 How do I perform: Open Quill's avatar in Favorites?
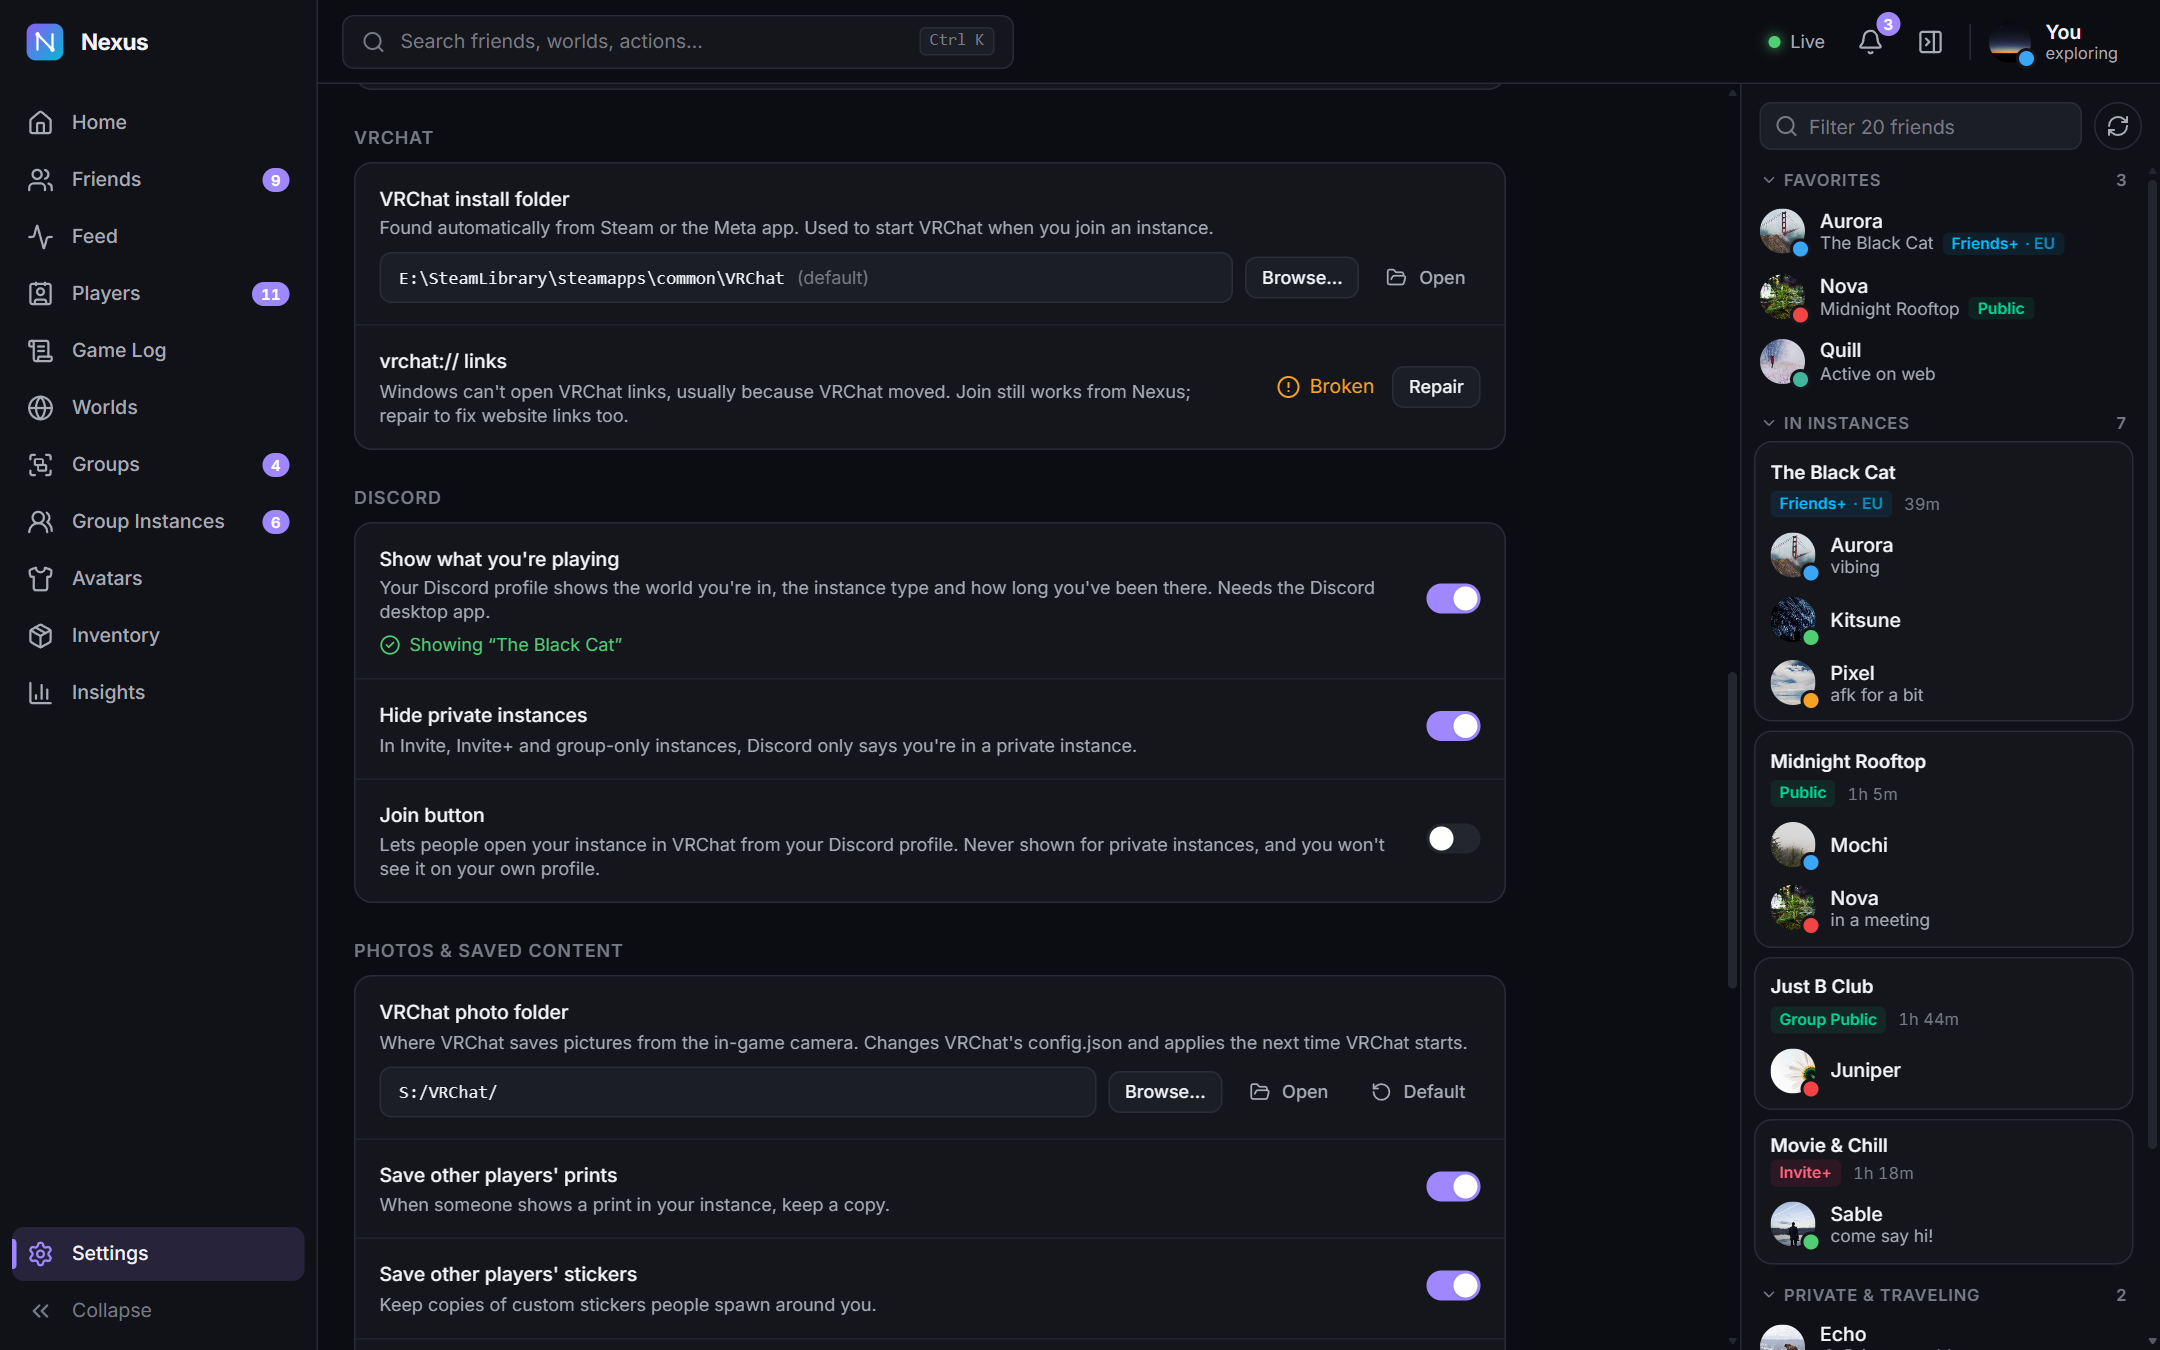(x=1782, y=361)
